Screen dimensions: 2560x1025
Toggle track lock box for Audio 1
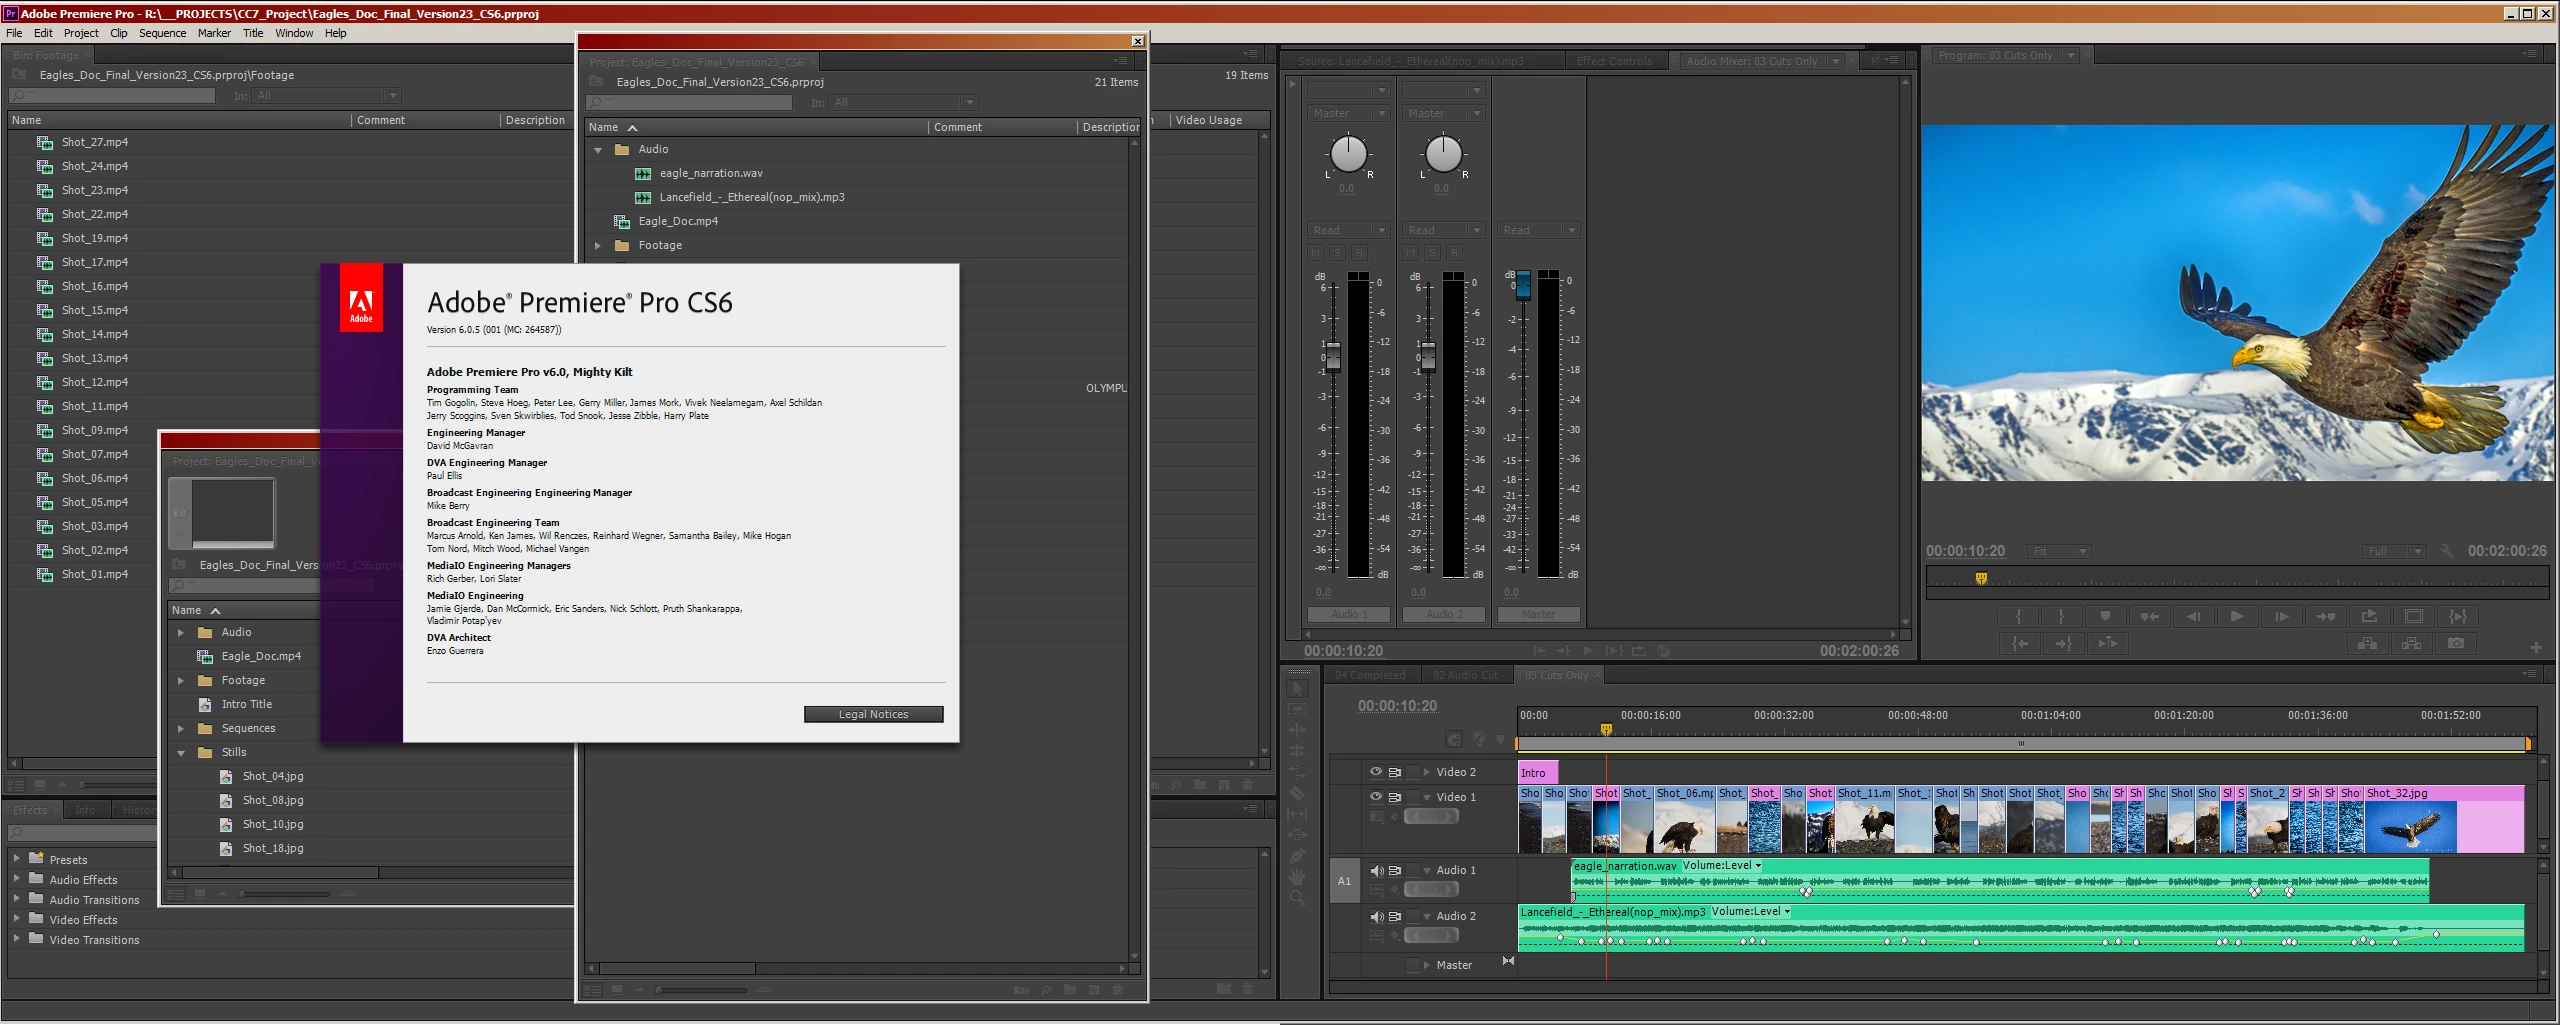pyautogui.click(x=1412, y=870)
